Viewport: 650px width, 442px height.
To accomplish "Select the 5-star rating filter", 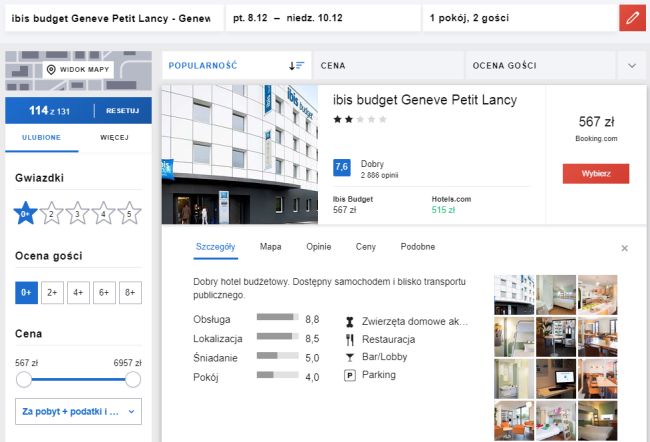I will click(129, 212).
